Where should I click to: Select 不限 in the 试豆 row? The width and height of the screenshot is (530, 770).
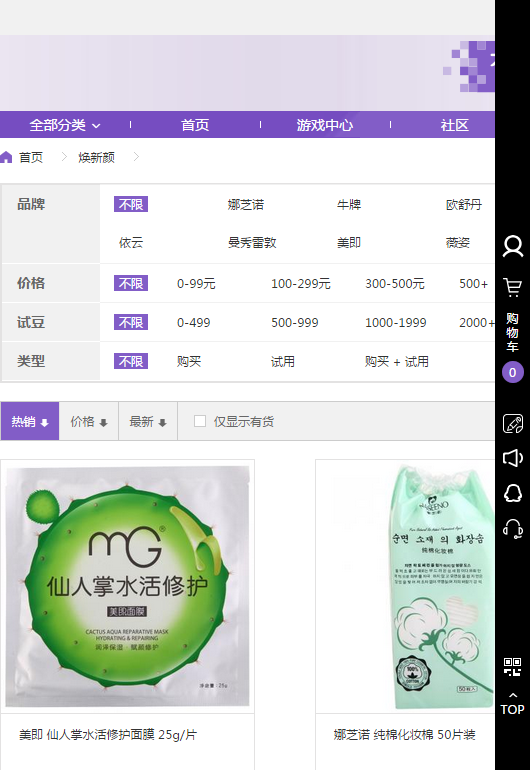pyautogui.click(x=131, y=322)
